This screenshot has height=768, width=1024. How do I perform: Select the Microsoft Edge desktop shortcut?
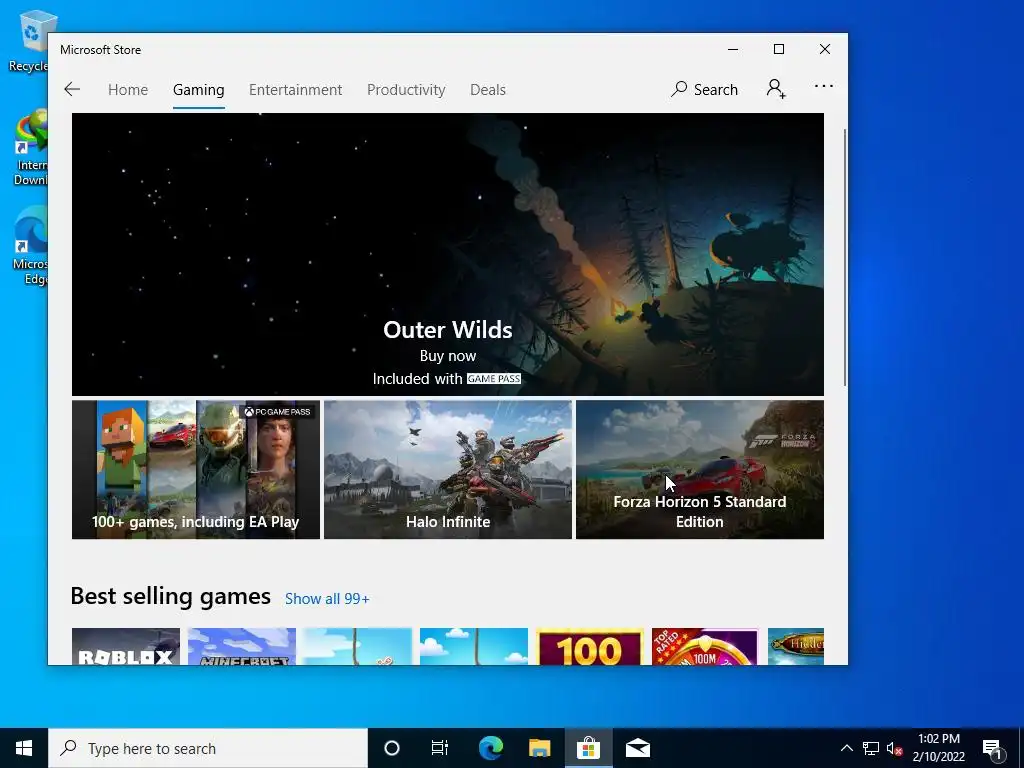[31, 247]
